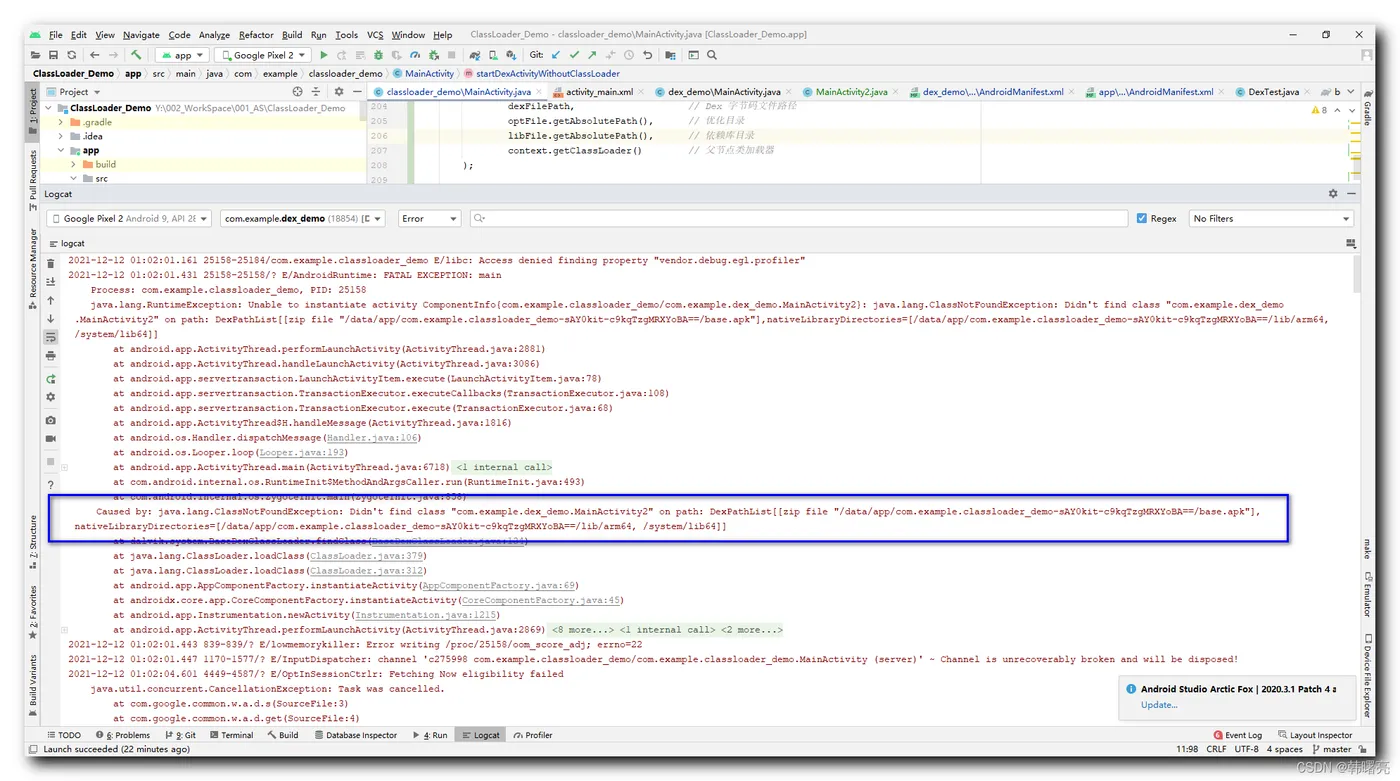
Task: Click the logcat header settings gear icon
Action: tap(51, 397)
